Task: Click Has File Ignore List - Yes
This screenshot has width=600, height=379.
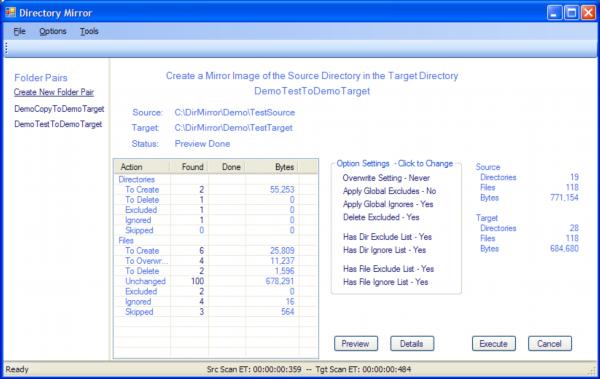Action: (385, 282)
